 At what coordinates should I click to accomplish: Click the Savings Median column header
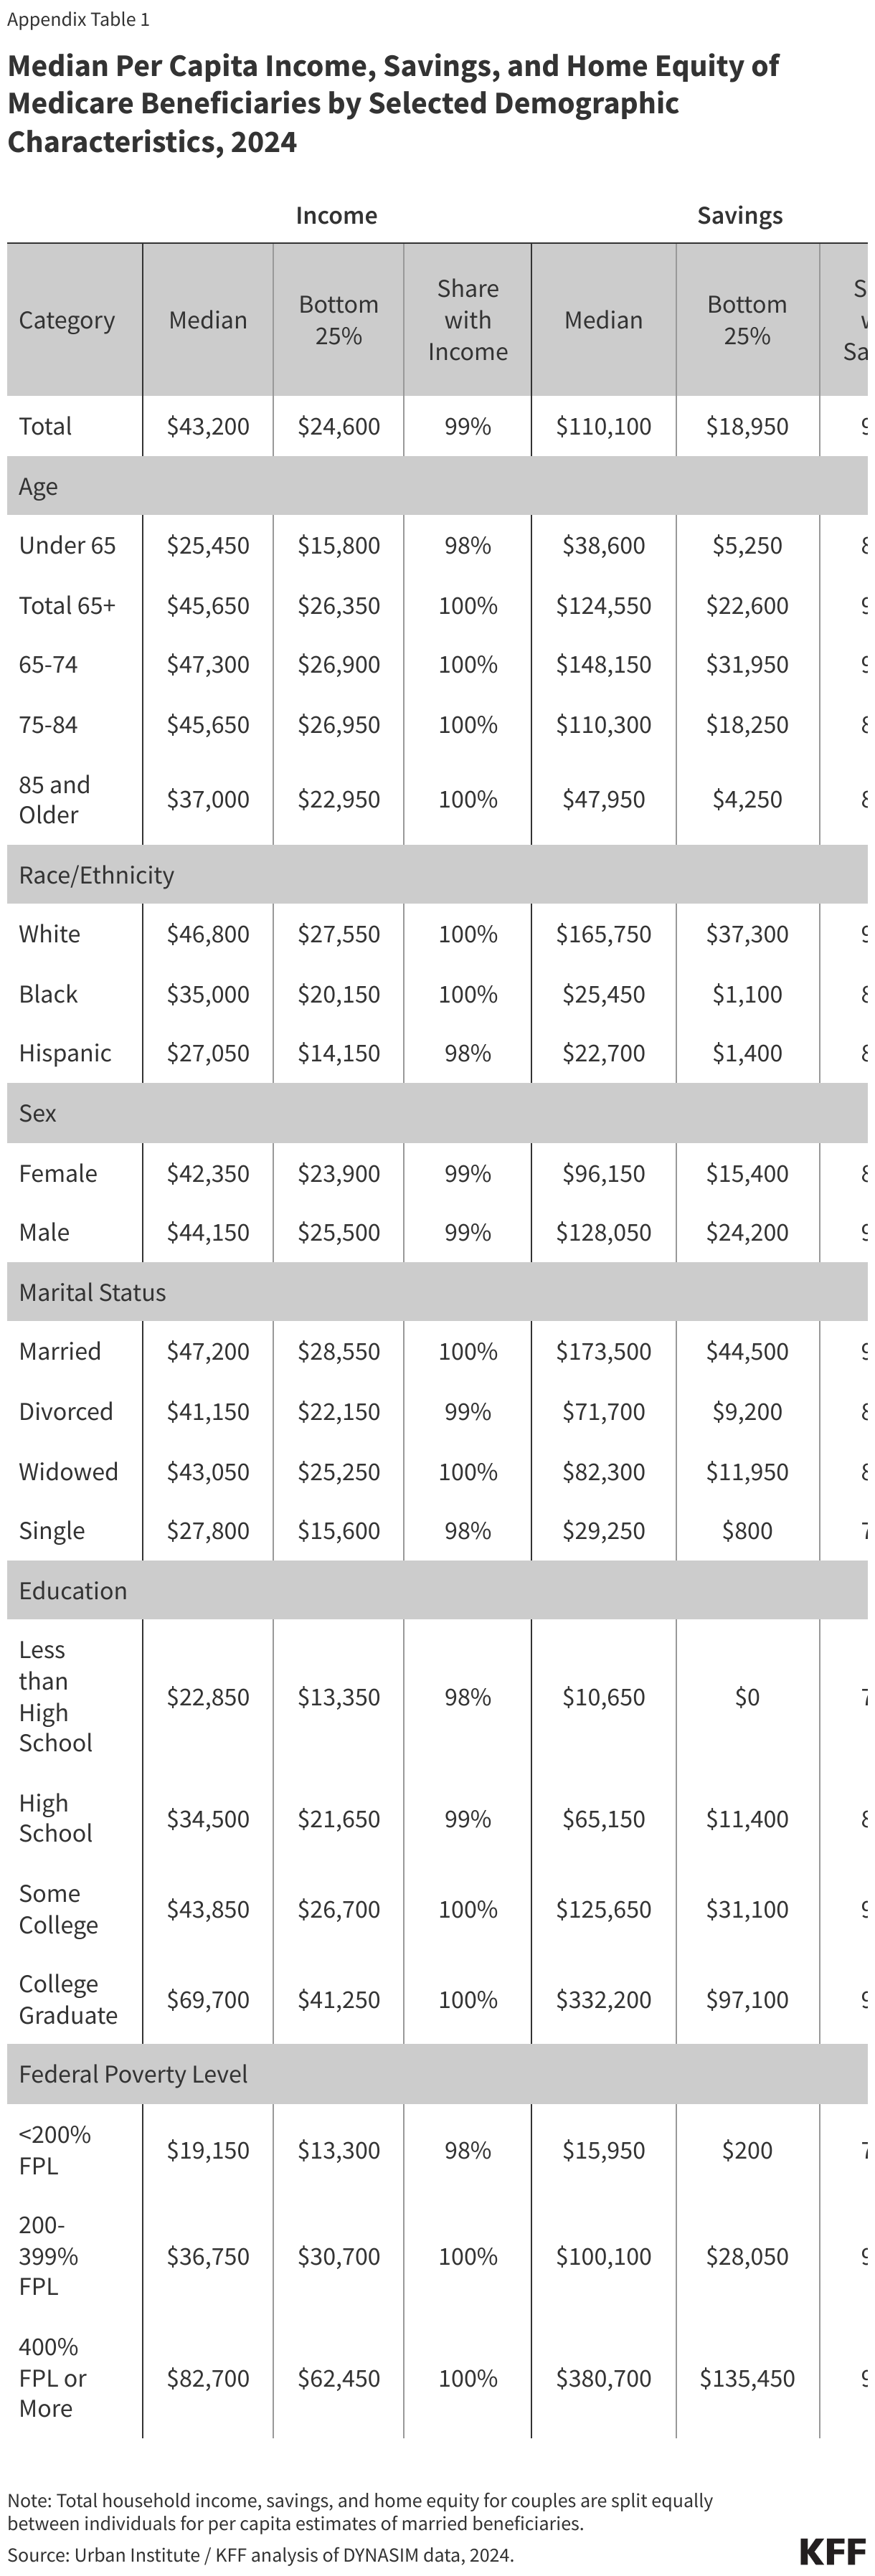tap(603, 320)
